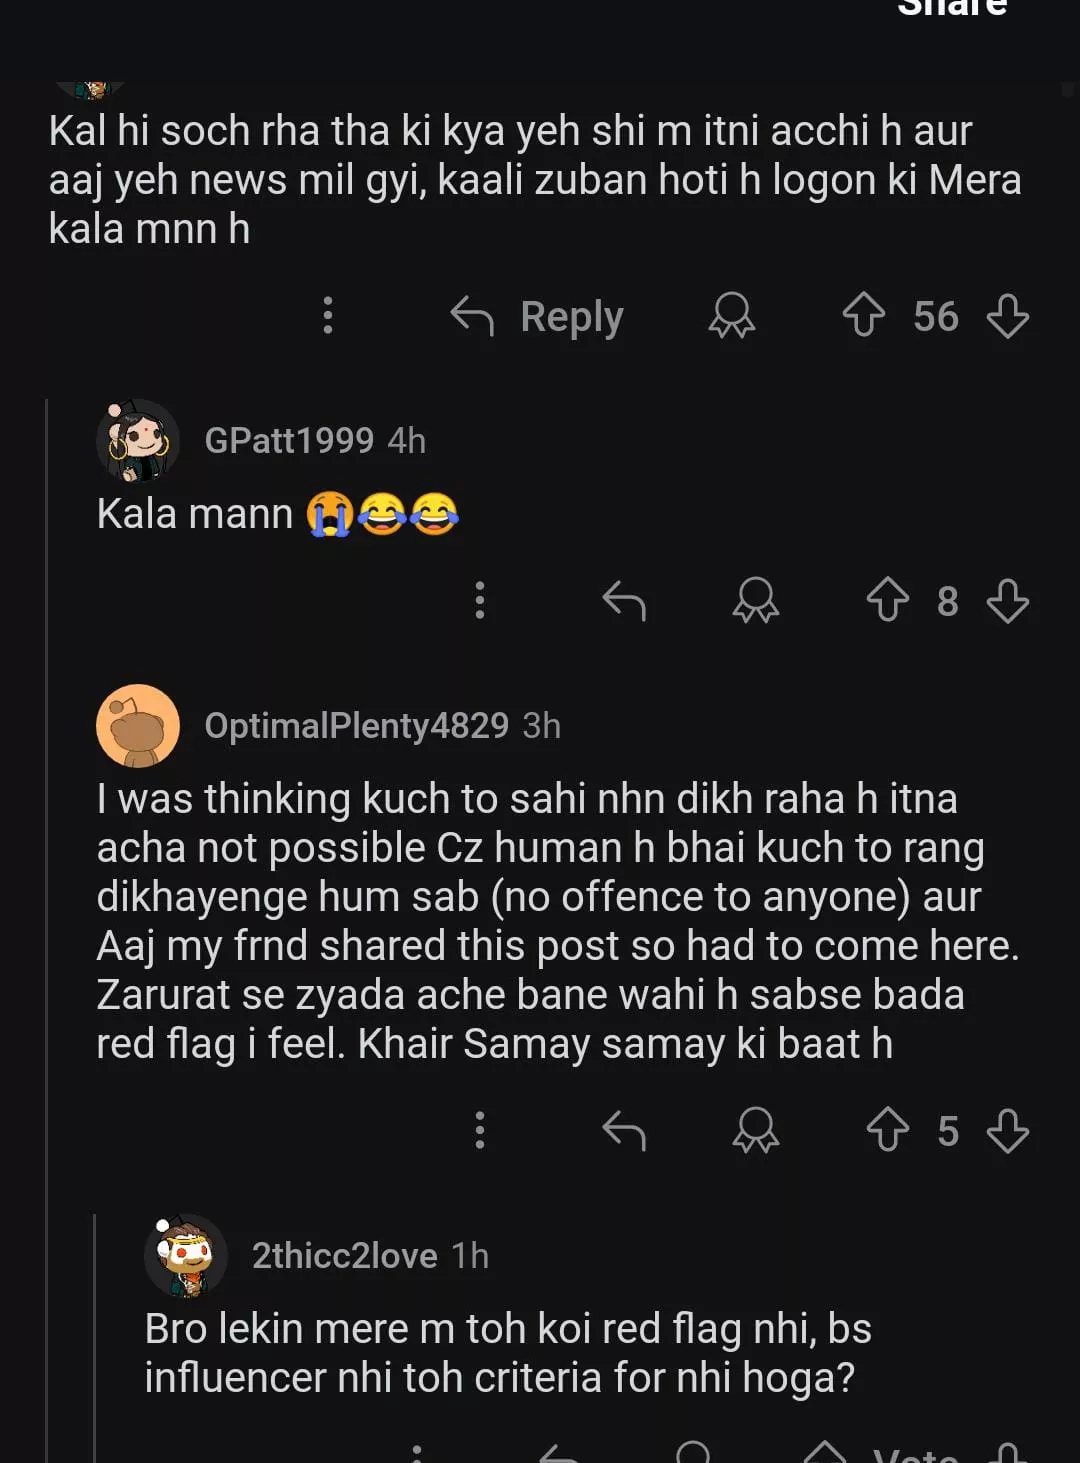
Task: Reply to OptimalPlenty4829's comment
Action: tap(624, 1131)
